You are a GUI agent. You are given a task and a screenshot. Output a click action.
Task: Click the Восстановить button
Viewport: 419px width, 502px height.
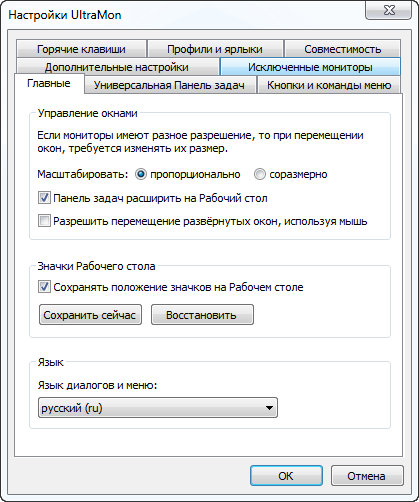coord(202,314)
